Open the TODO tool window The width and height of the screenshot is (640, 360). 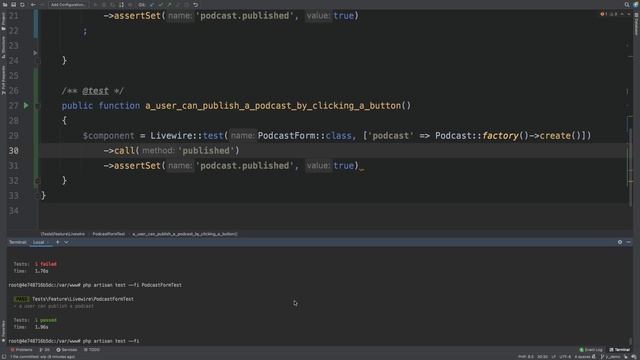click(92, 350)
